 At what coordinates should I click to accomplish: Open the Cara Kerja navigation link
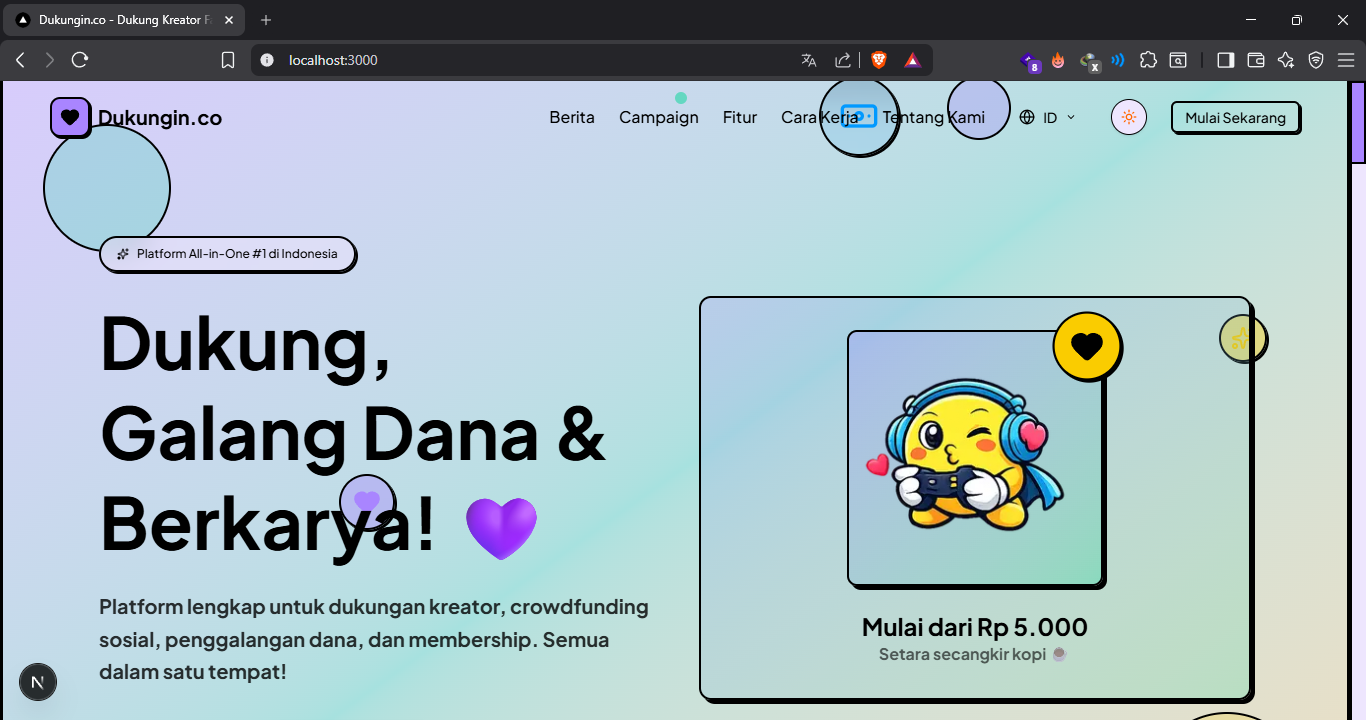pyautogui.click(x=820, y=117)
